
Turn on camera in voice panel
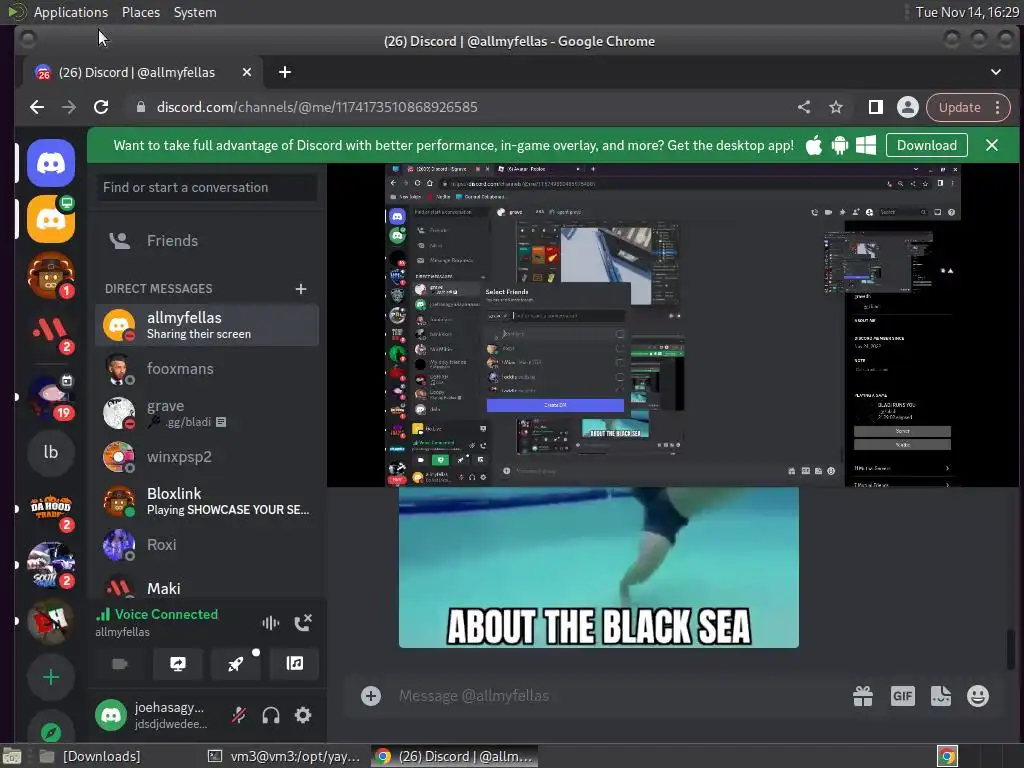[x=120, y=664]
